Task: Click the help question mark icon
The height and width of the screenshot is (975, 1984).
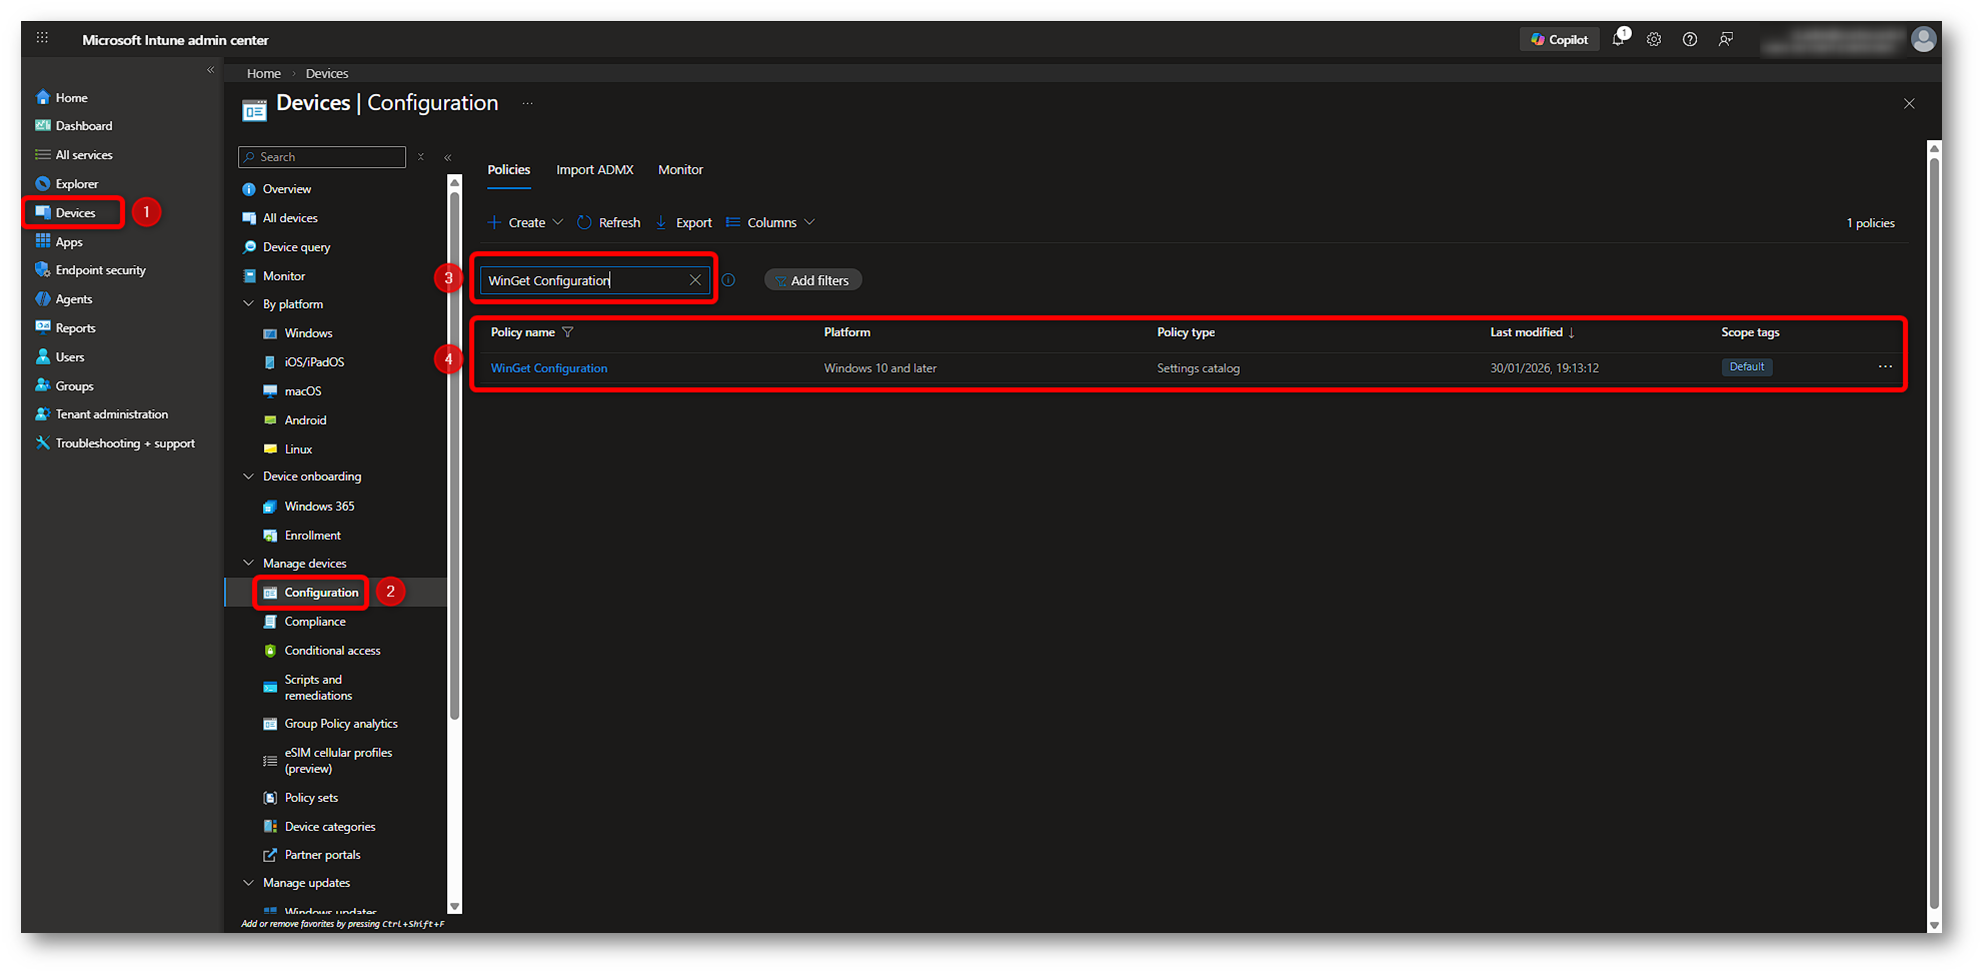Action: click(x=1690, y=40)
